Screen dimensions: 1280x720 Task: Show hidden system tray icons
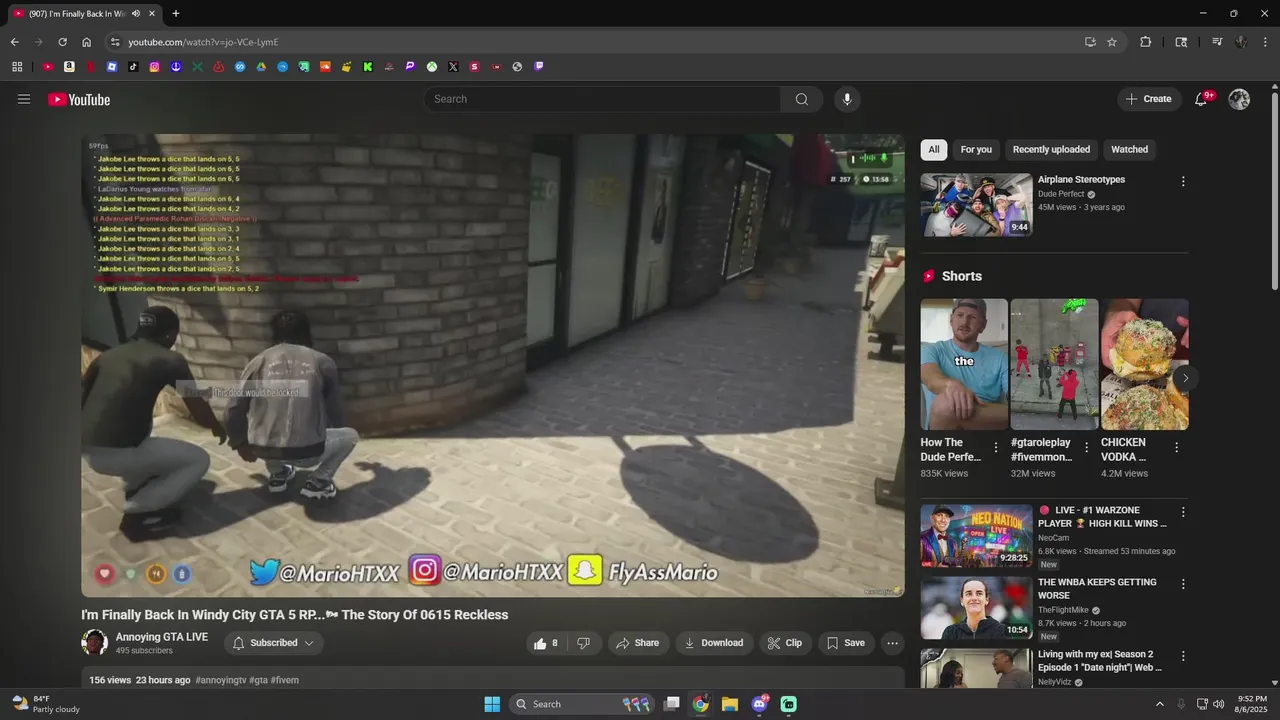click(x=1160, y=704)
